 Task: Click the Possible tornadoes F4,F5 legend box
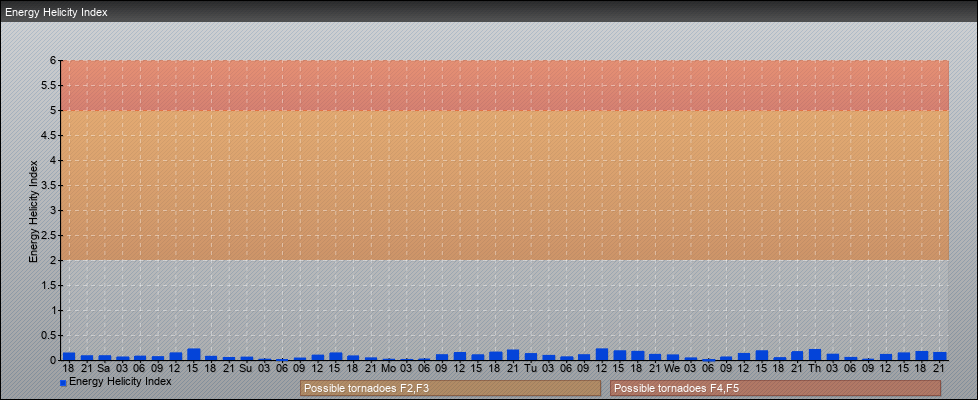775,388
